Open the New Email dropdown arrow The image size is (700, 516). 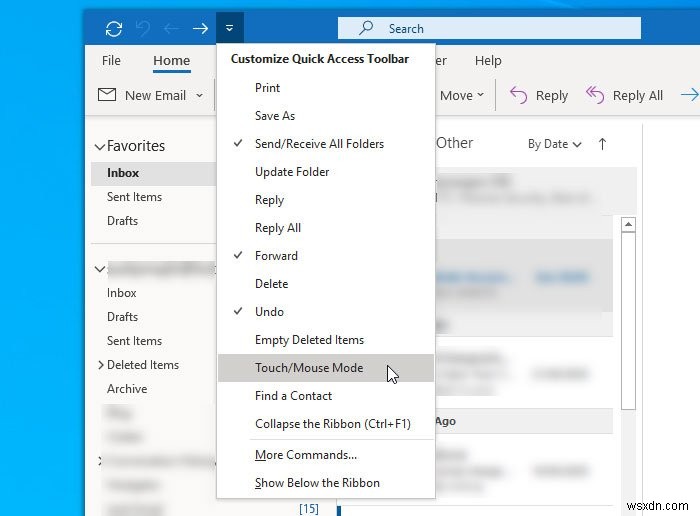[200, 95]
